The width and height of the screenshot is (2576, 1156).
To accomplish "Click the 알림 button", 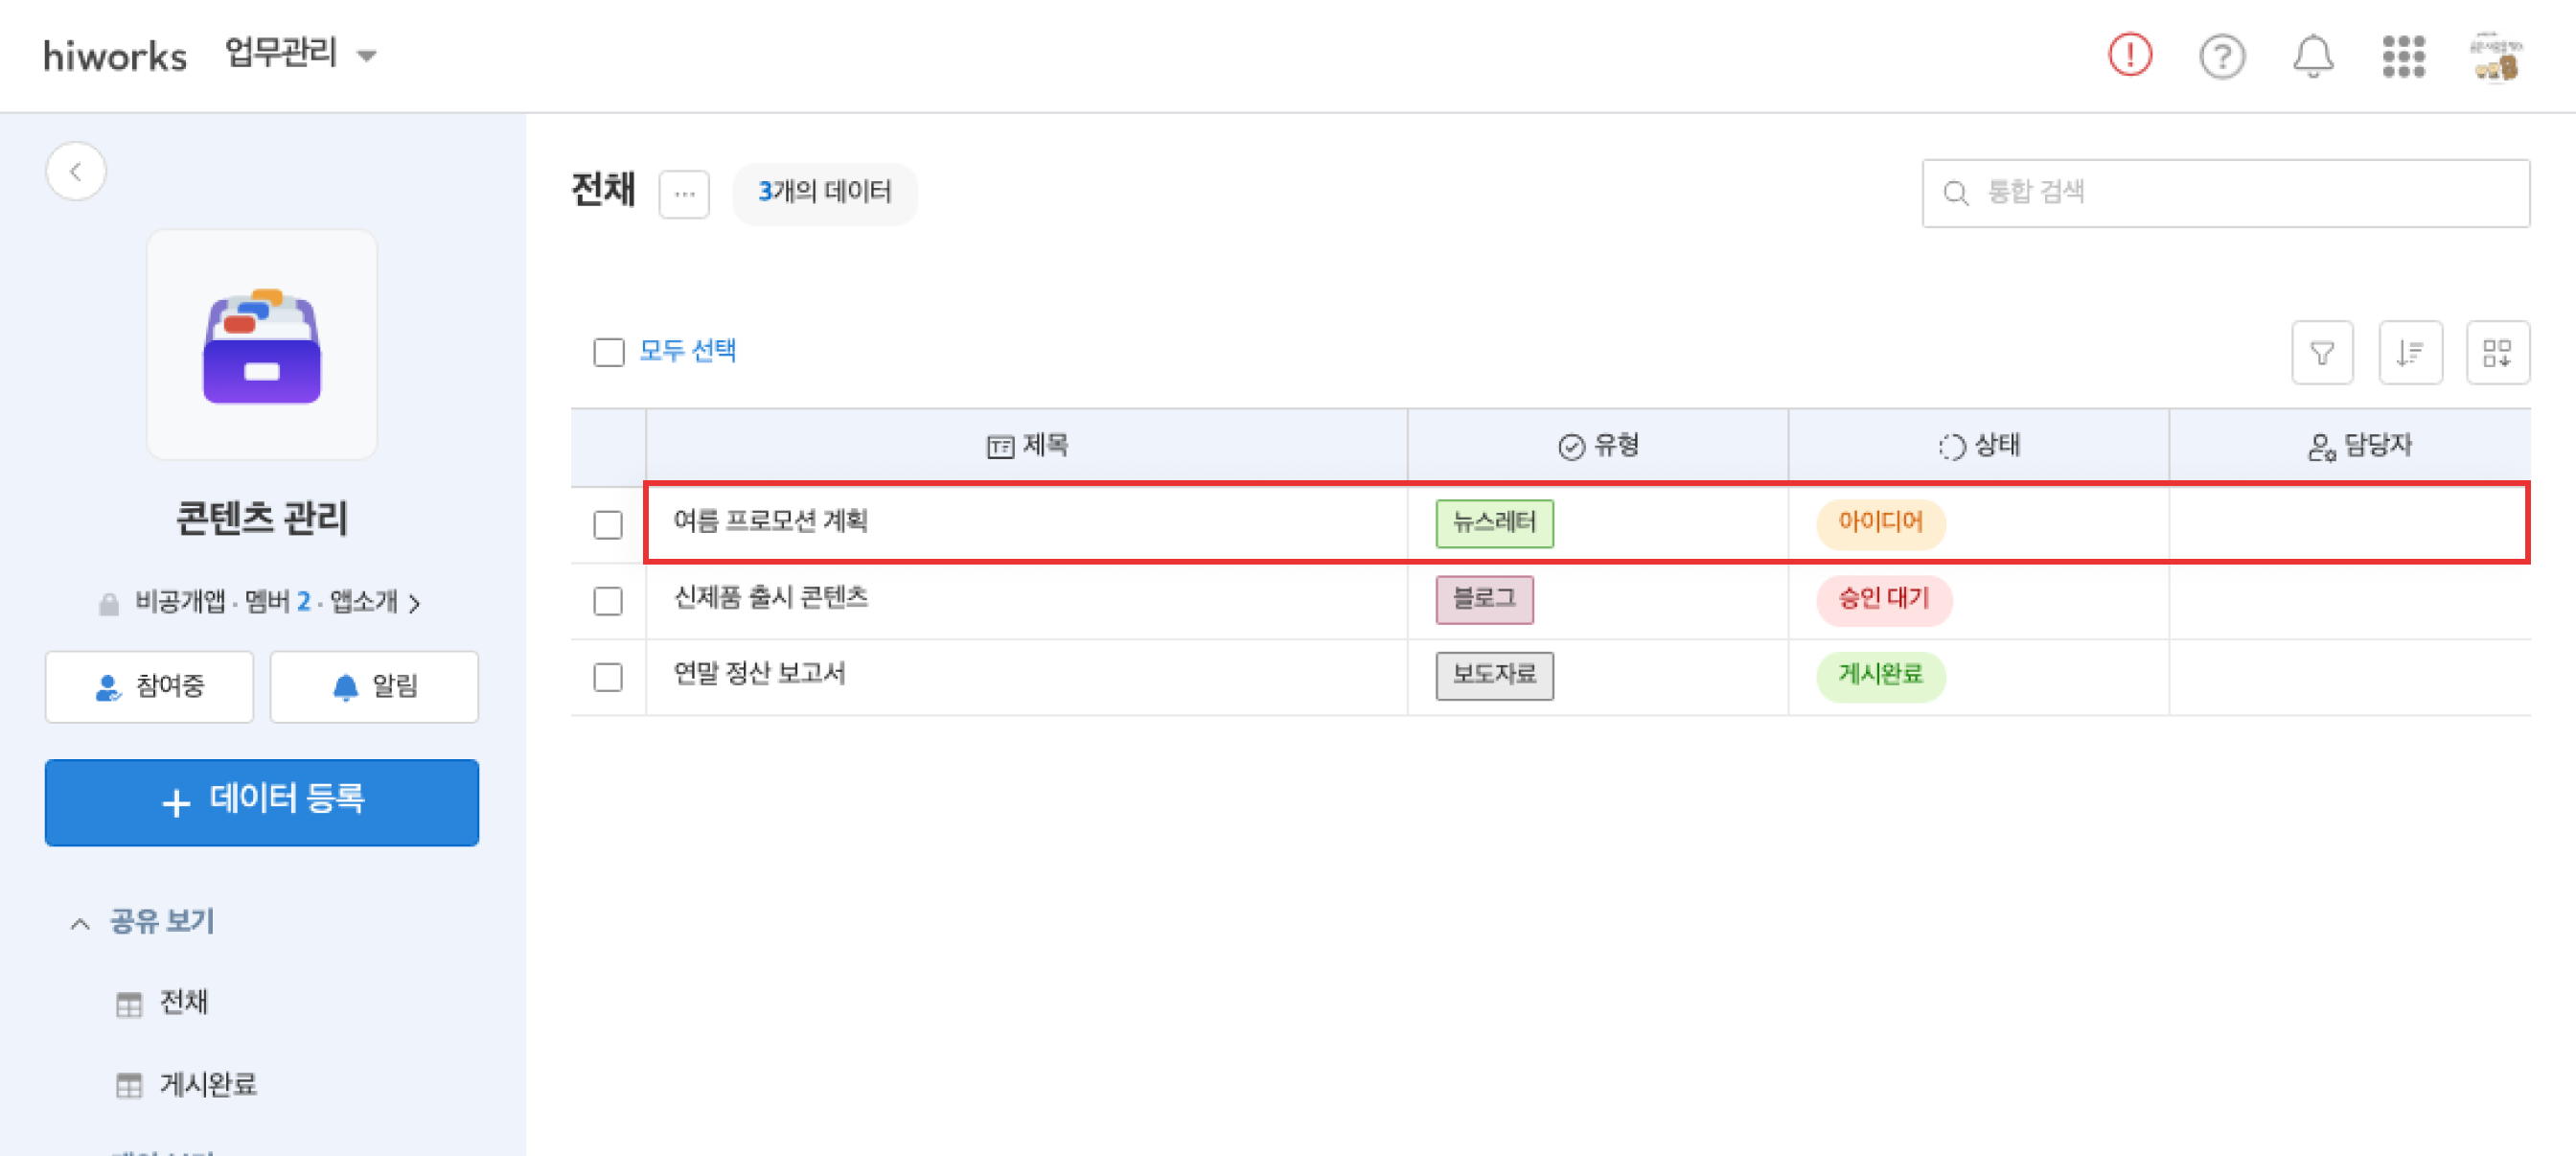I will [374, 687].
